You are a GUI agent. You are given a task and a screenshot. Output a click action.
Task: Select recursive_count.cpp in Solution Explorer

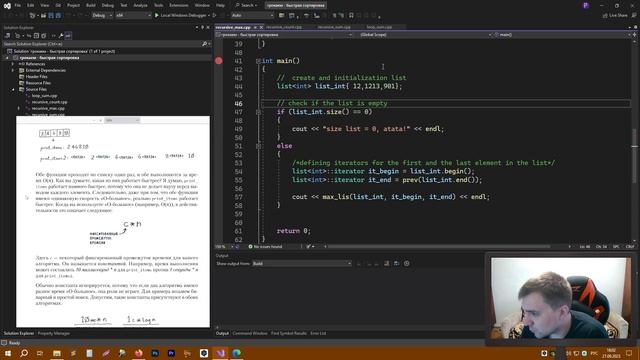click(49, 102)
